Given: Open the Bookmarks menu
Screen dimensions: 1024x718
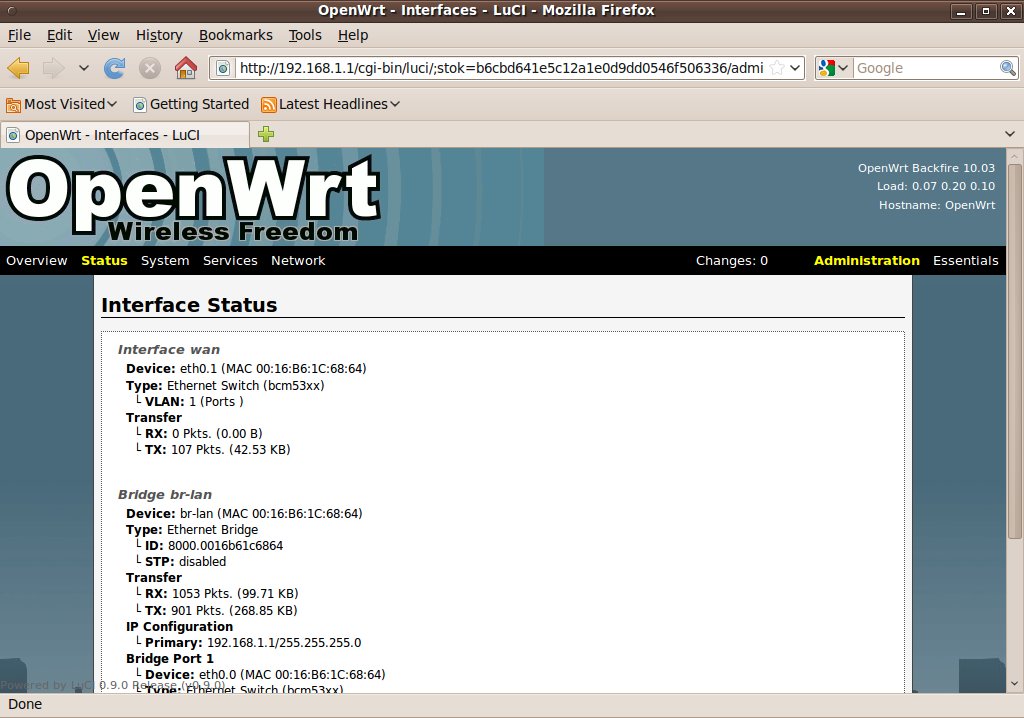Looking at the screenshot, I should click(x=235, y=35).
